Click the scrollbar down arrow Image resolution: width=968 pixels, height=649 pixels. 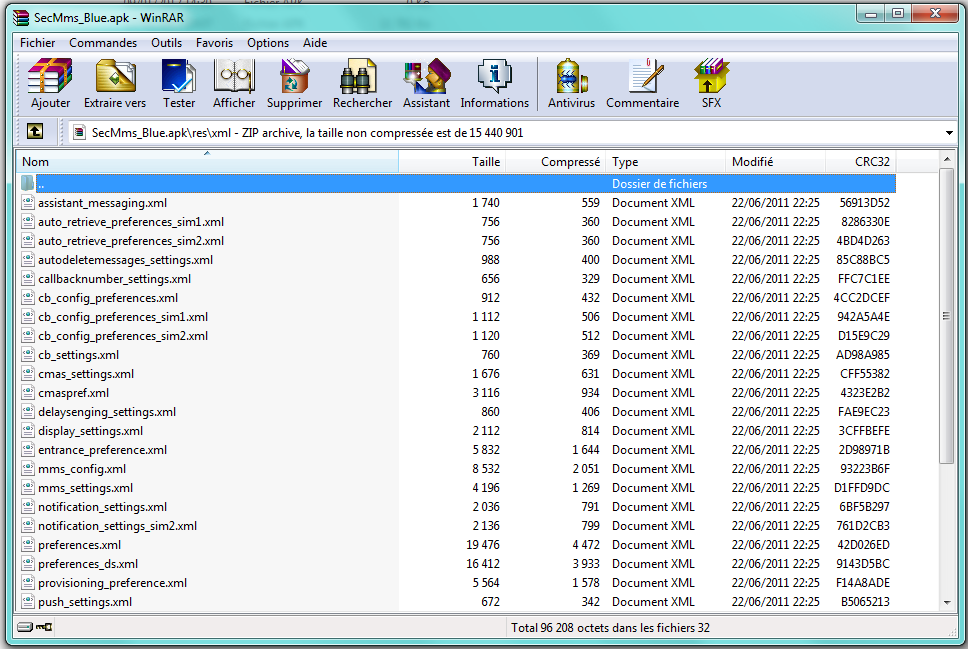[947, 603]
